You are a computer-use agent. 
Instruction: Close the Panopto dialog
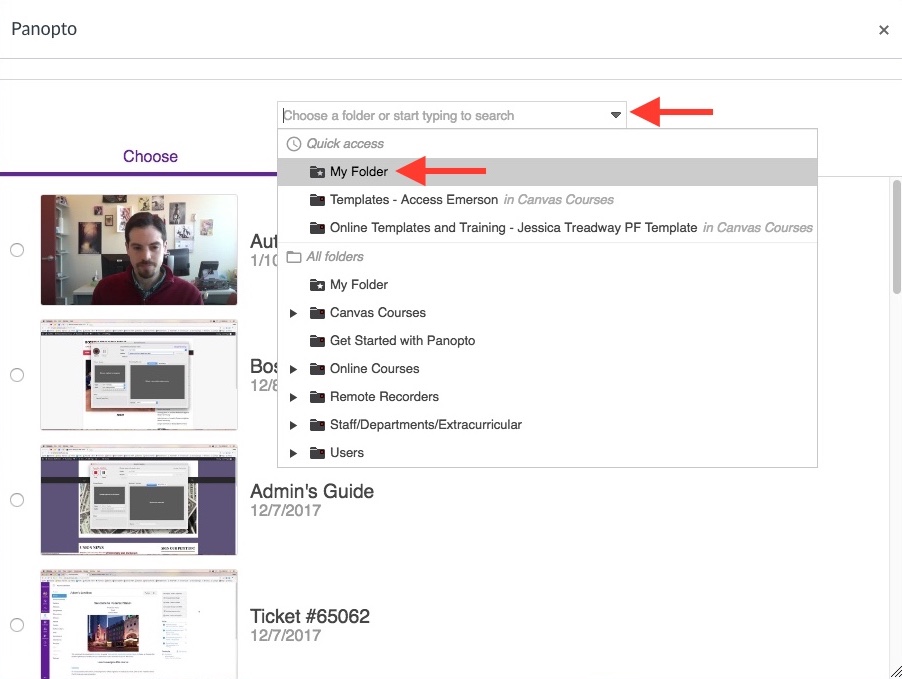point(884,30)
